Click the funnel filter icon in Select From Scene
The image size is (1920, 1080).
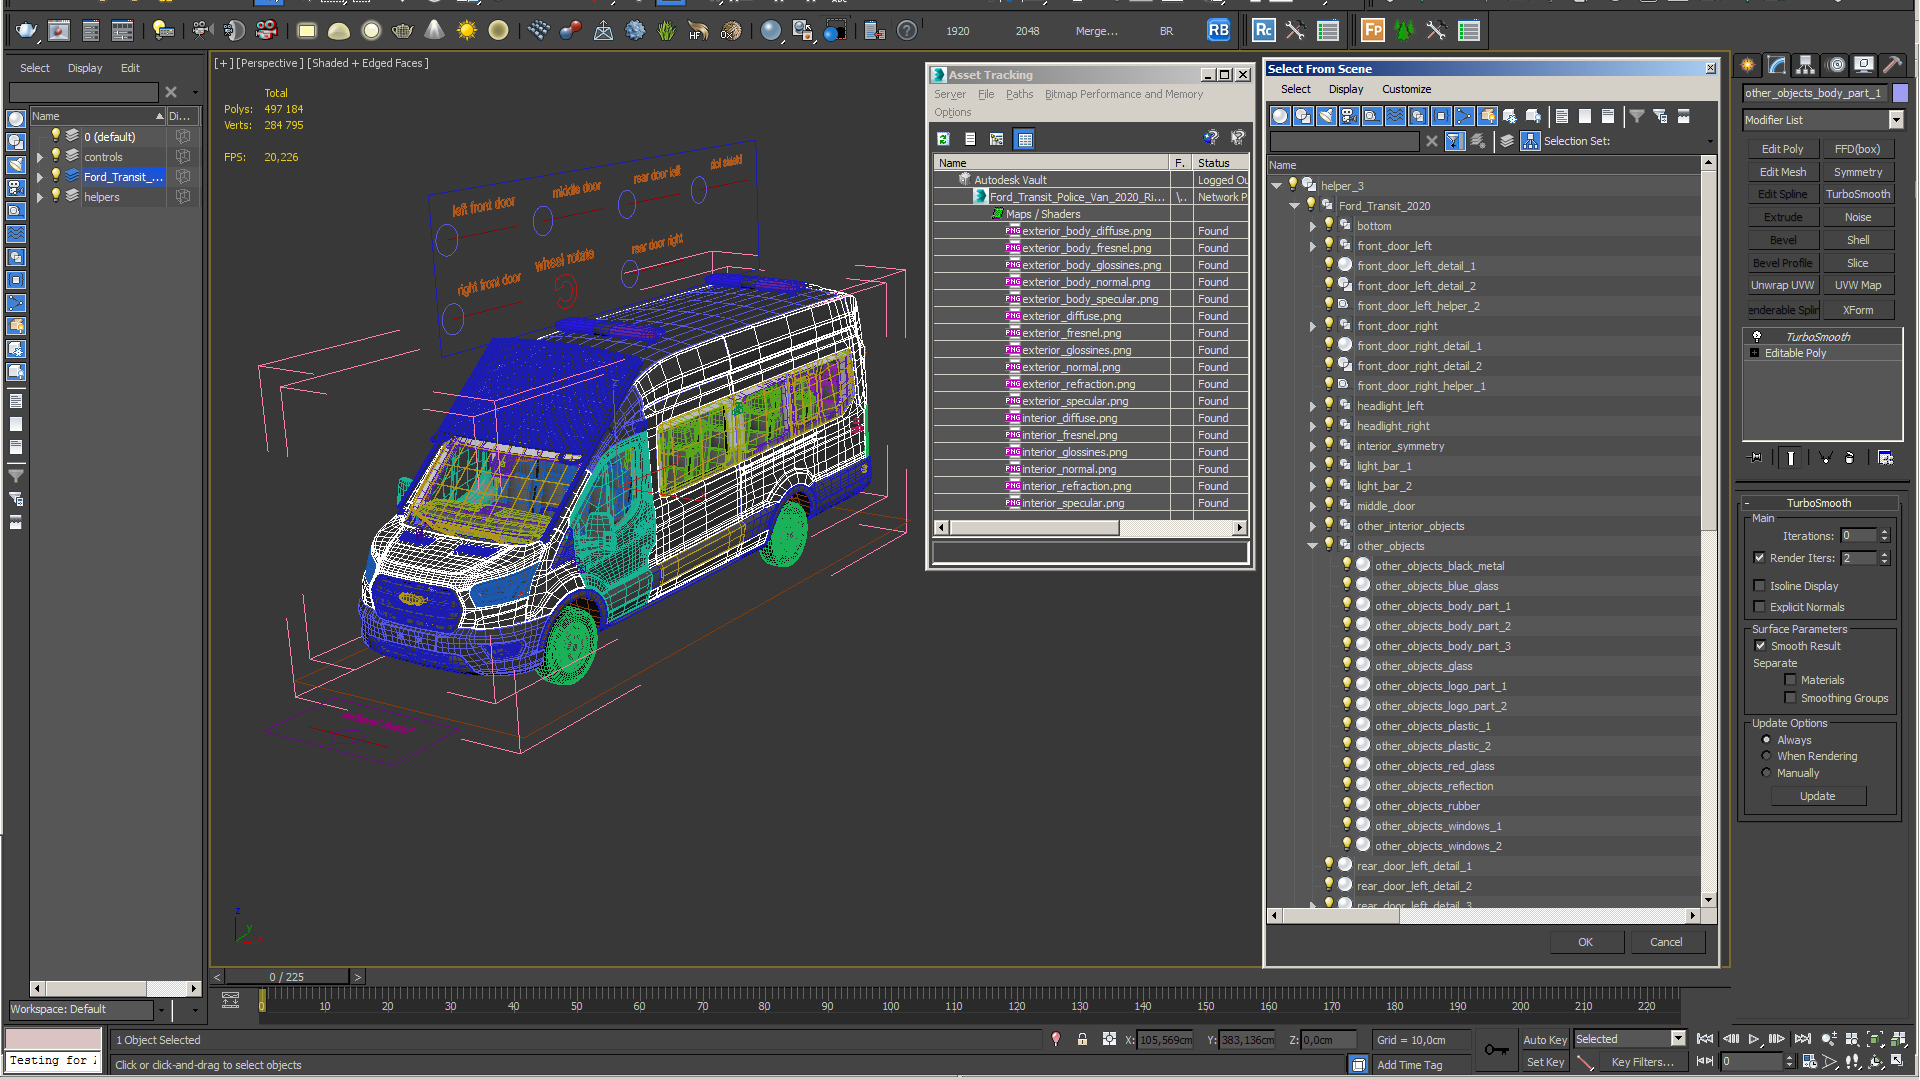[1637, 116]
